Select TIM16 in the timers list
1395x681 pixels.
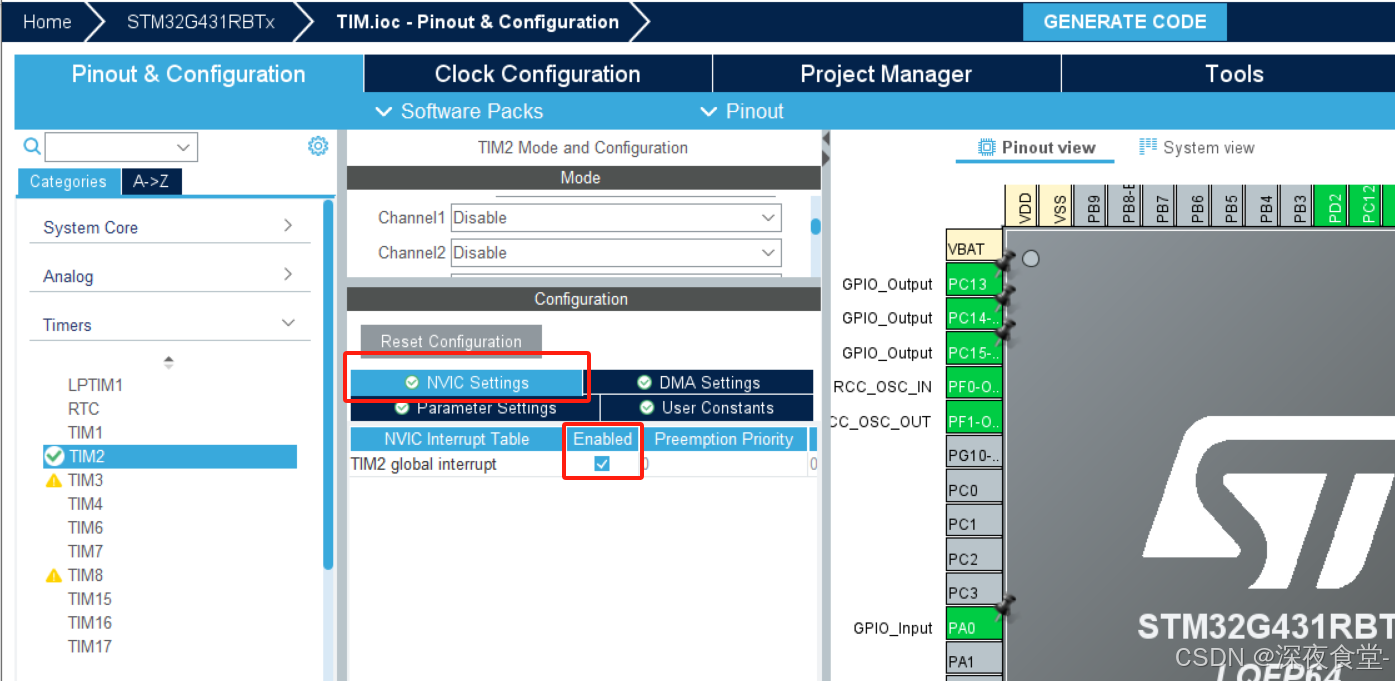[89, 623]
